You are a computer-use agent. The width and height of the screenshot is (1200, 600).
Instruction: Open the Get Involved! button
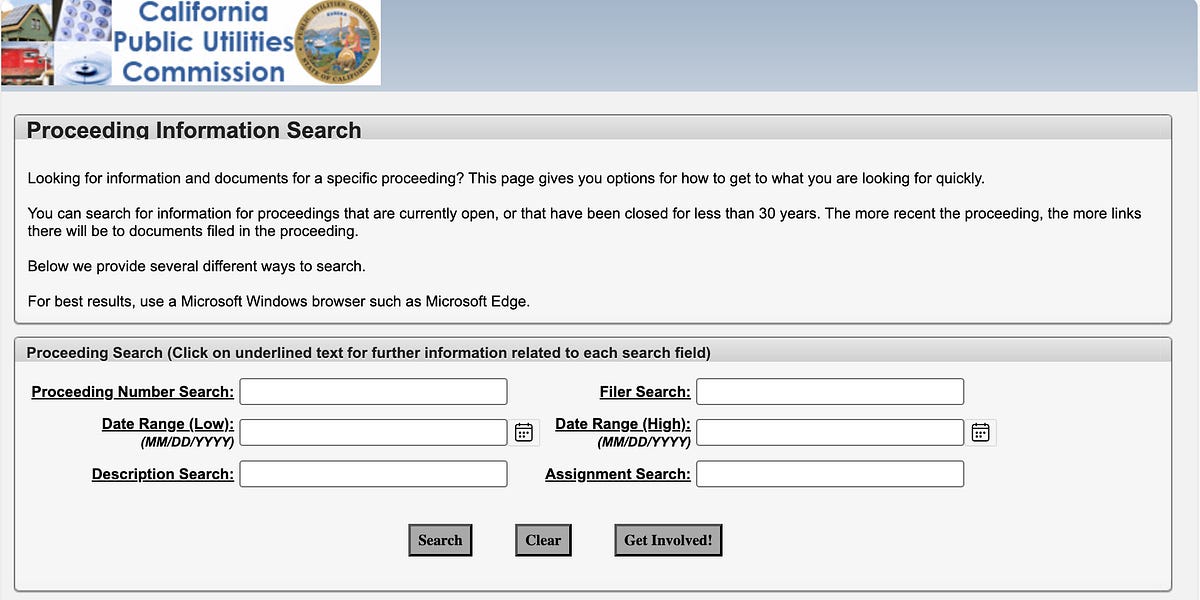point(668,540)
